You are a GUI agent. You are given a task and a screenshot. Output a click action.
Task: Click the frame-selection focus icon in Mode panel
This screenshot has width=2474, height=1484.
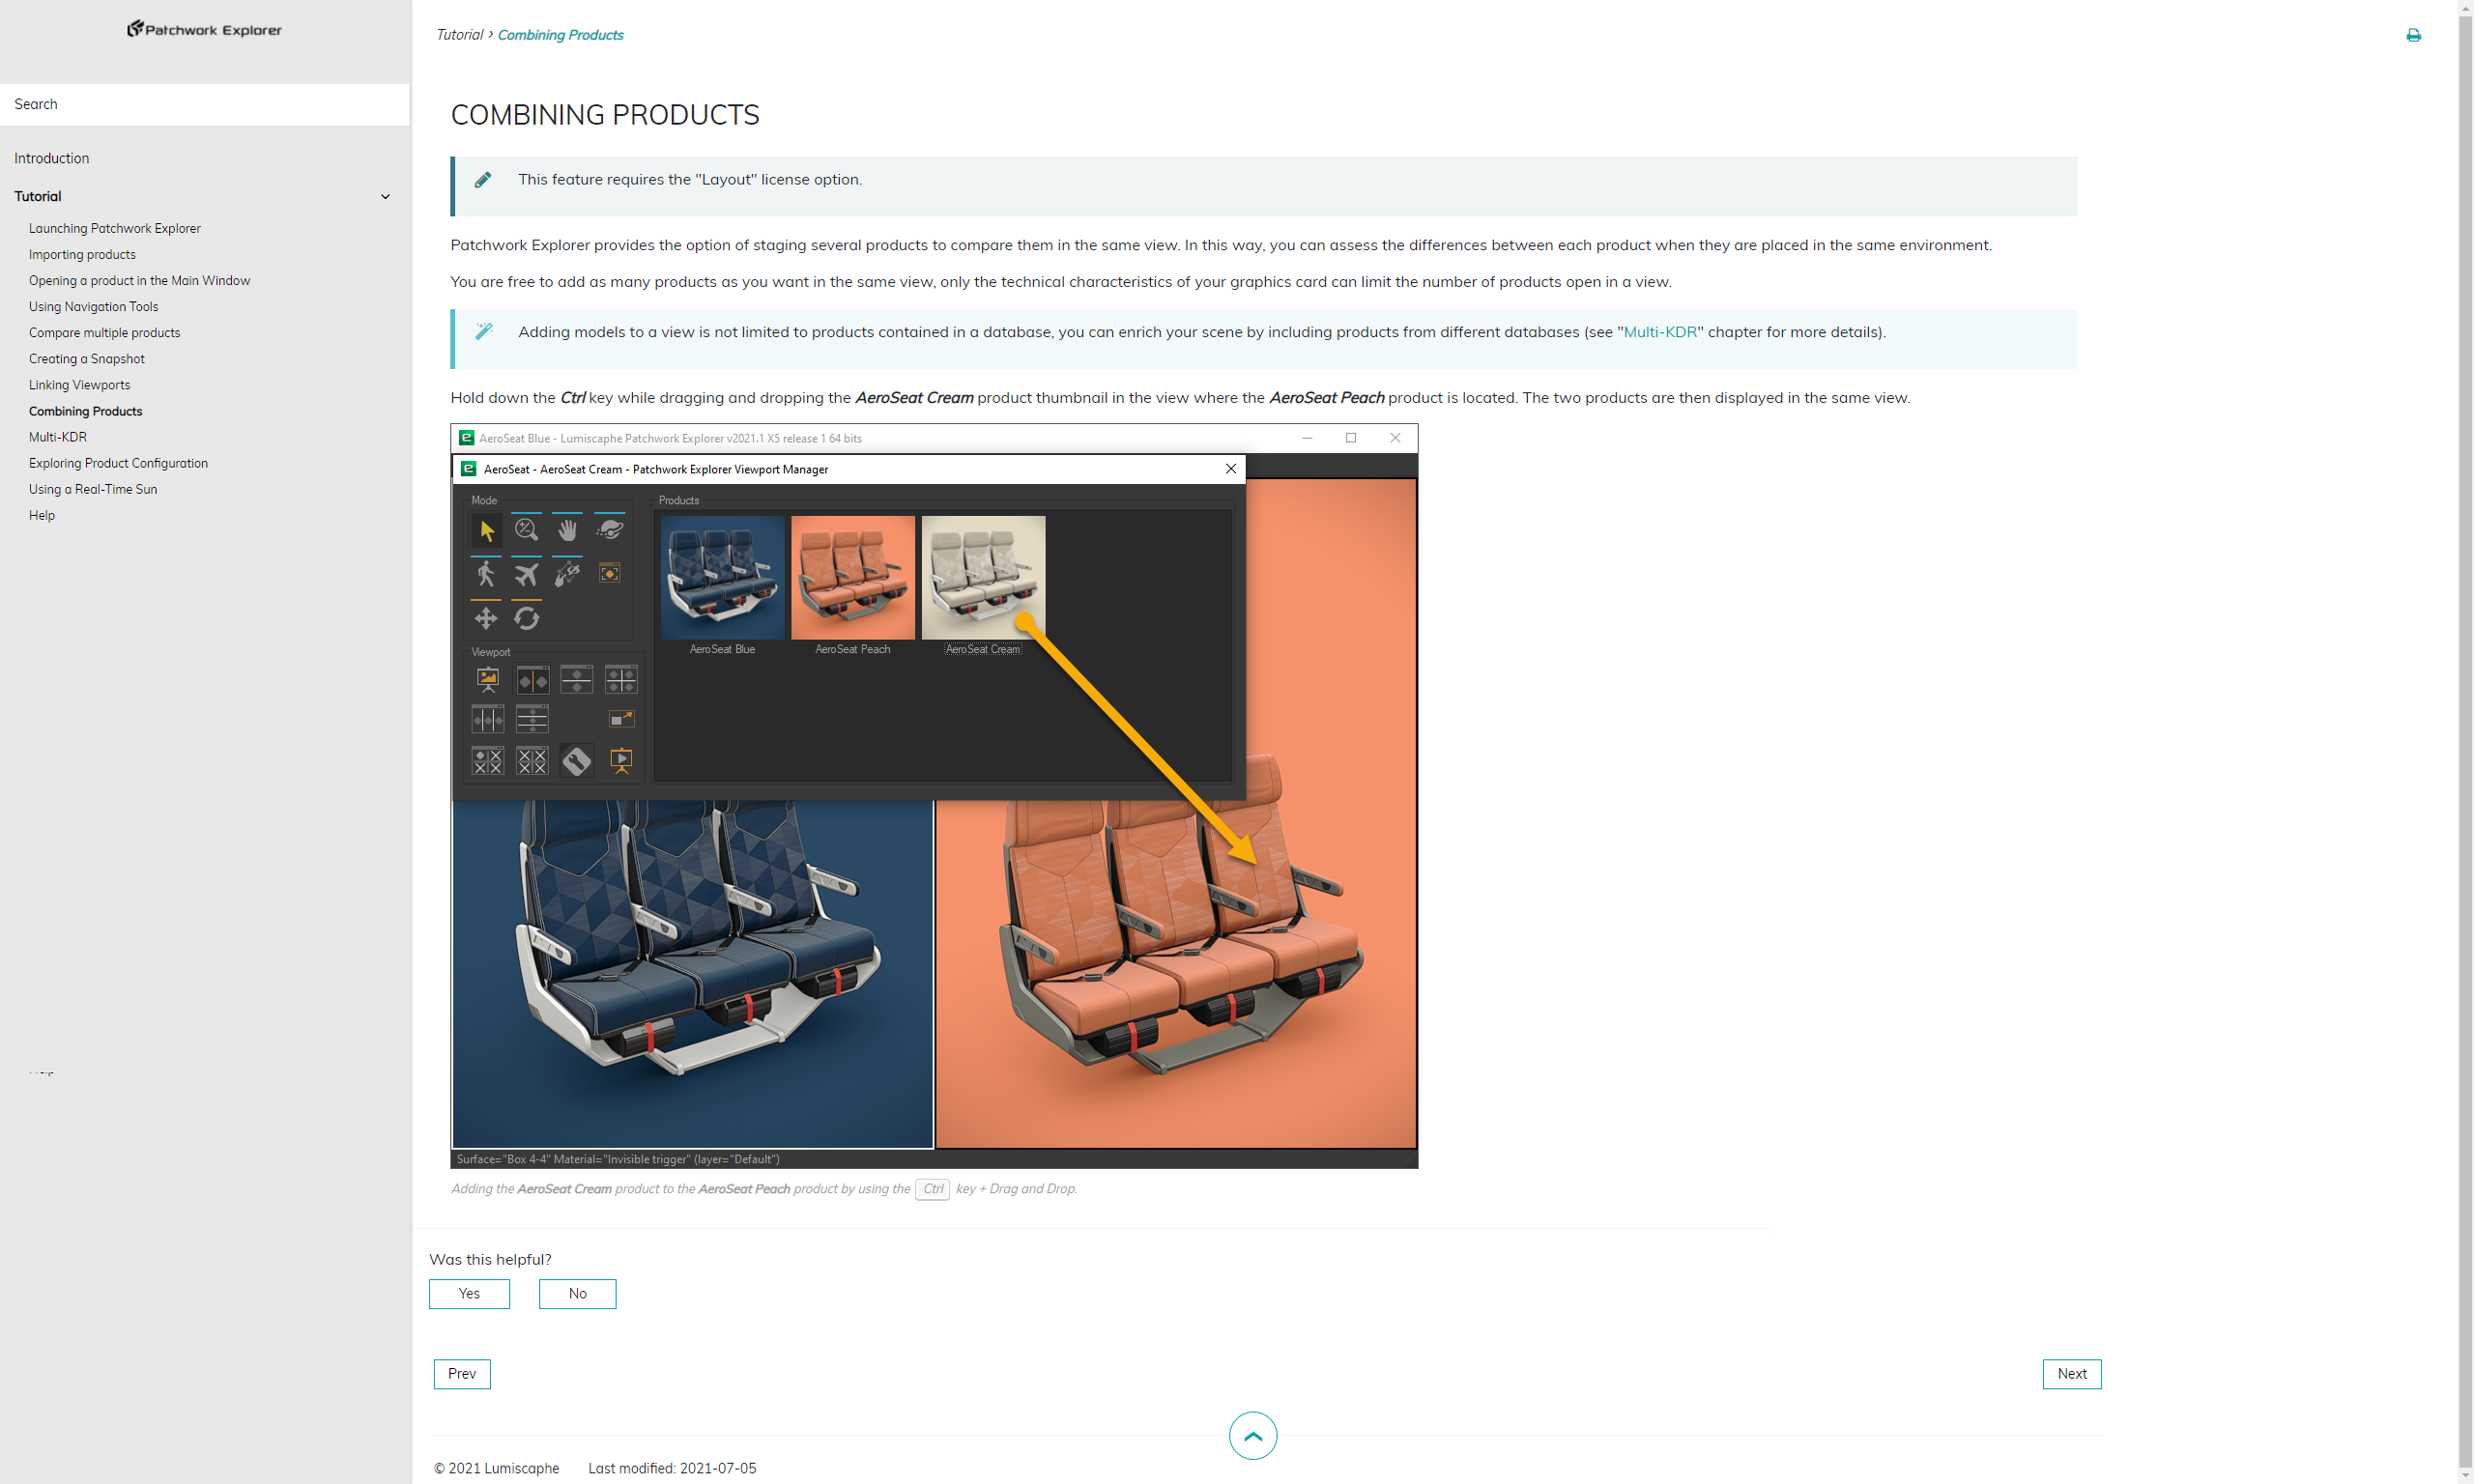[609, 573]
